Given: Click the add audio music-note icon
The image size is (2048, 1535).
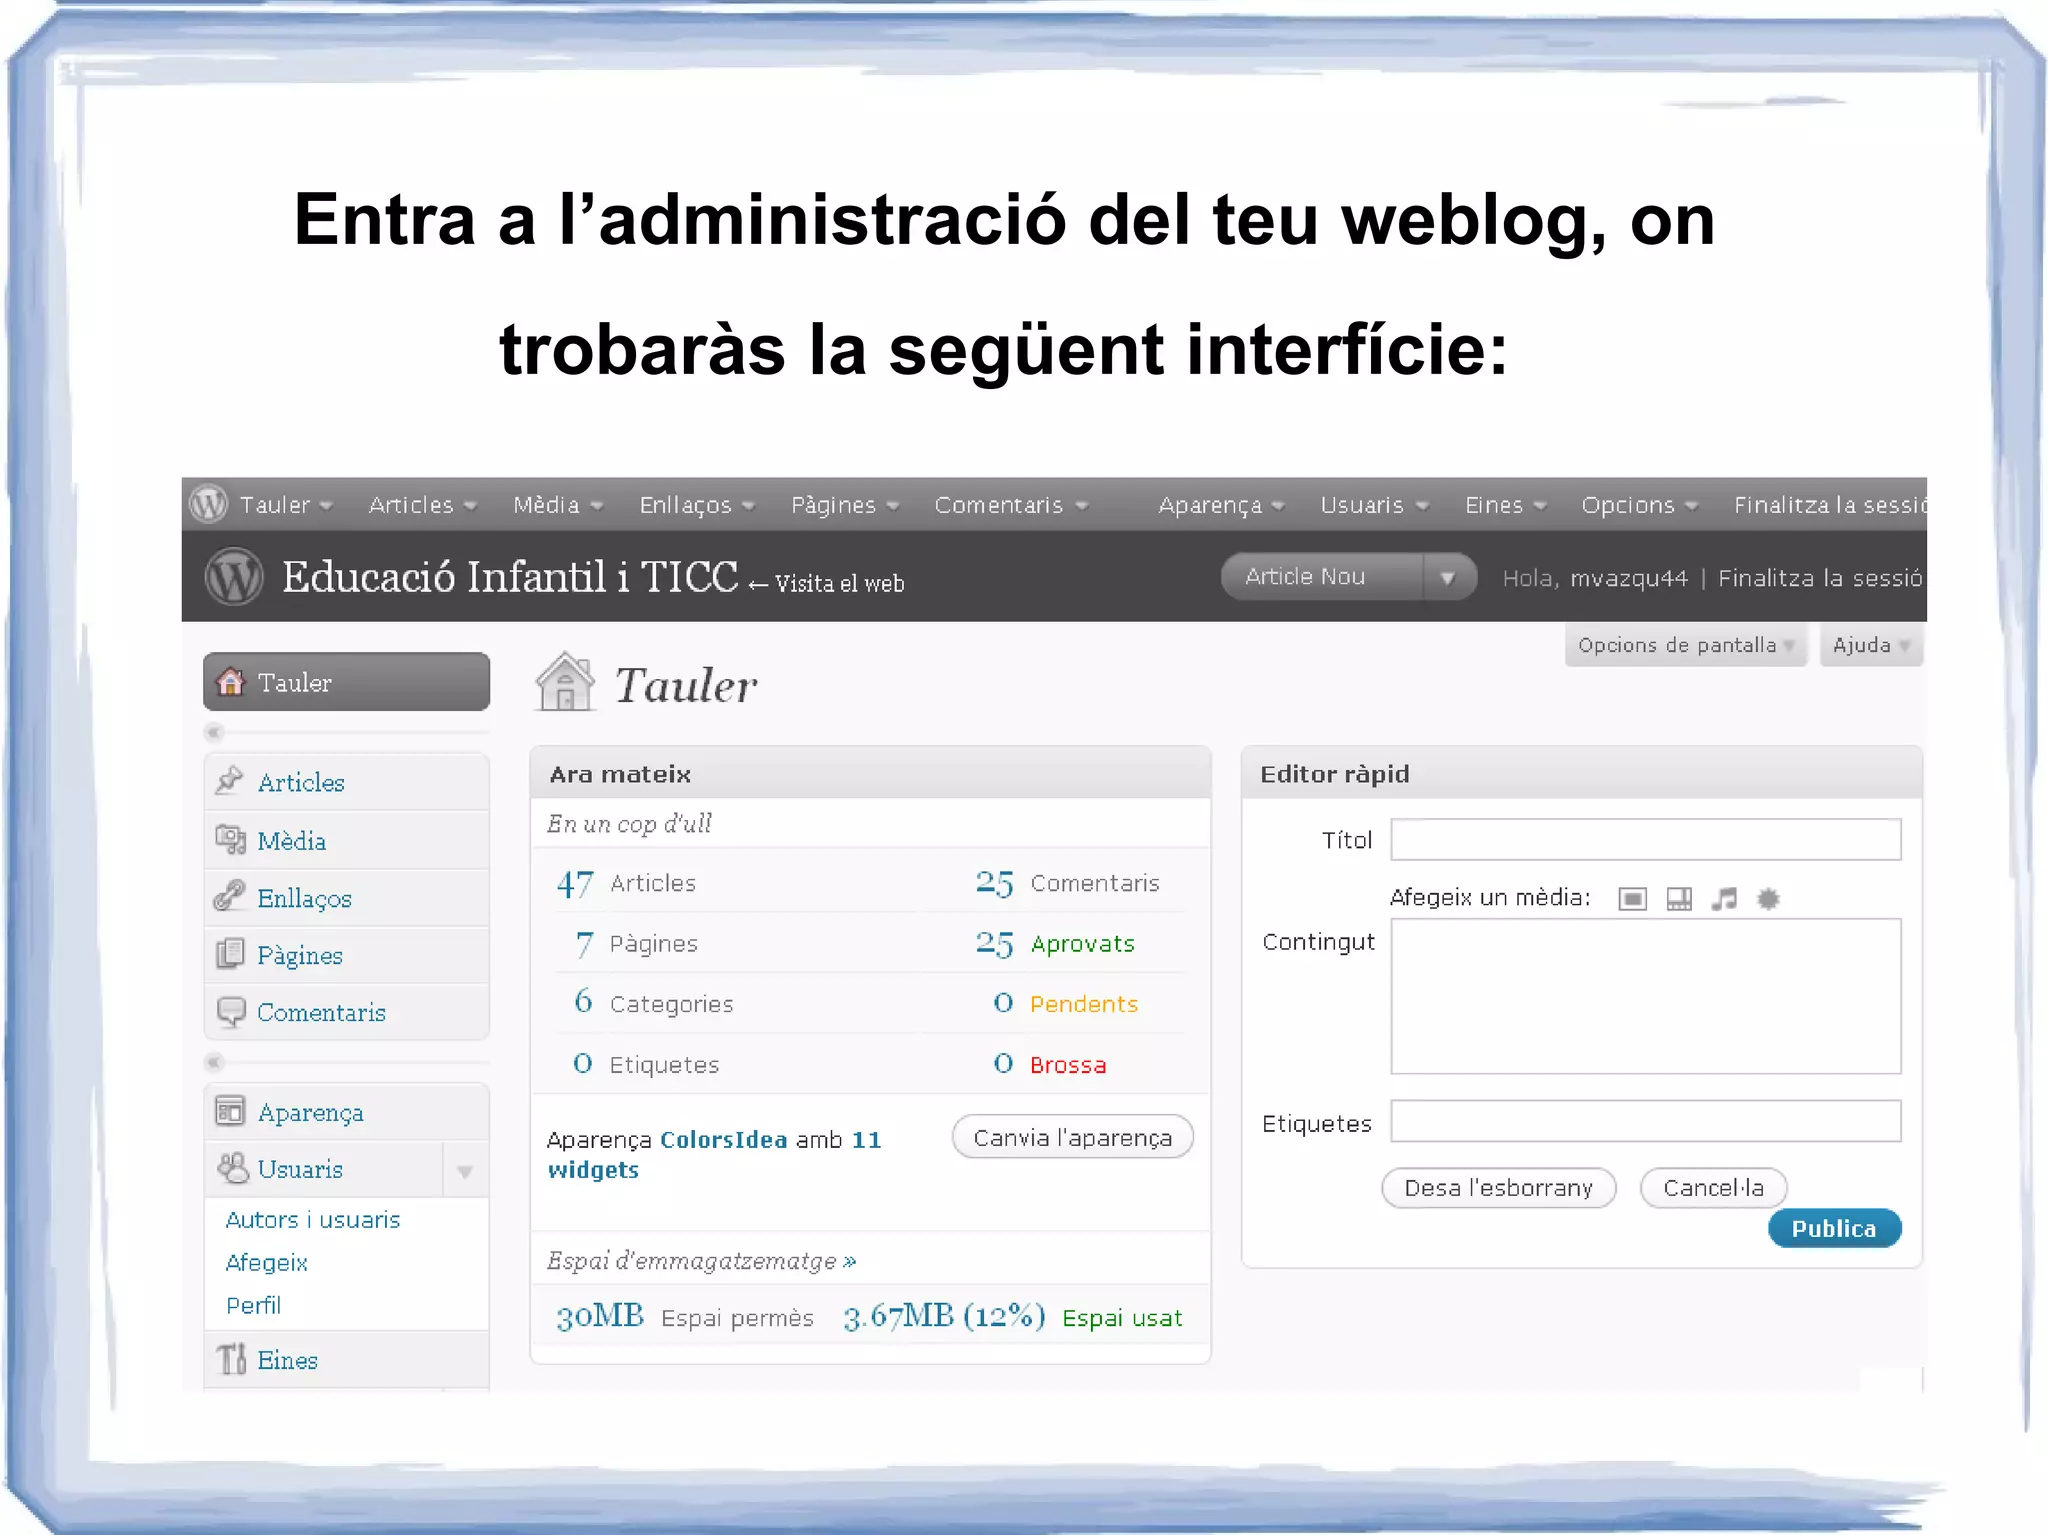Looking at the screenshot, I should point(1724,899).
